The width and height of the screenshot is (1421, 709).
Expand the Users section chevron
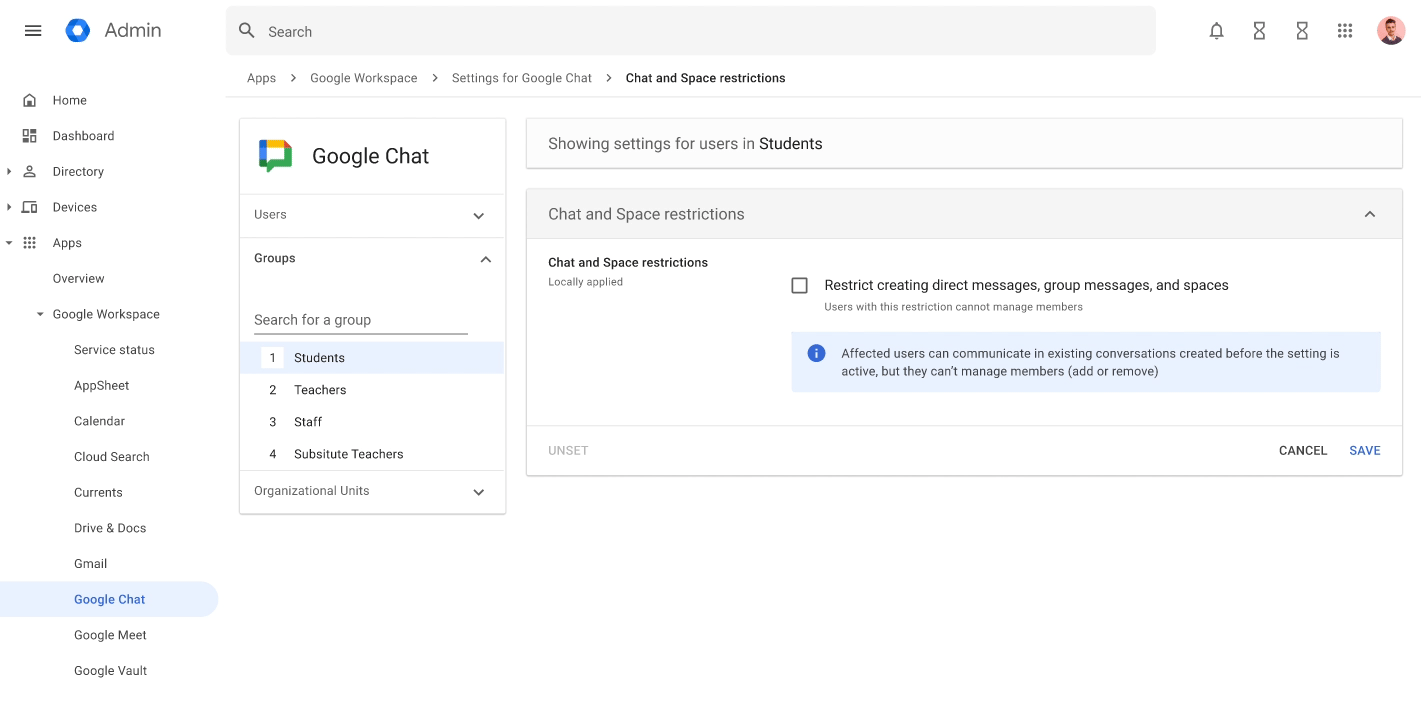[478, 216]
